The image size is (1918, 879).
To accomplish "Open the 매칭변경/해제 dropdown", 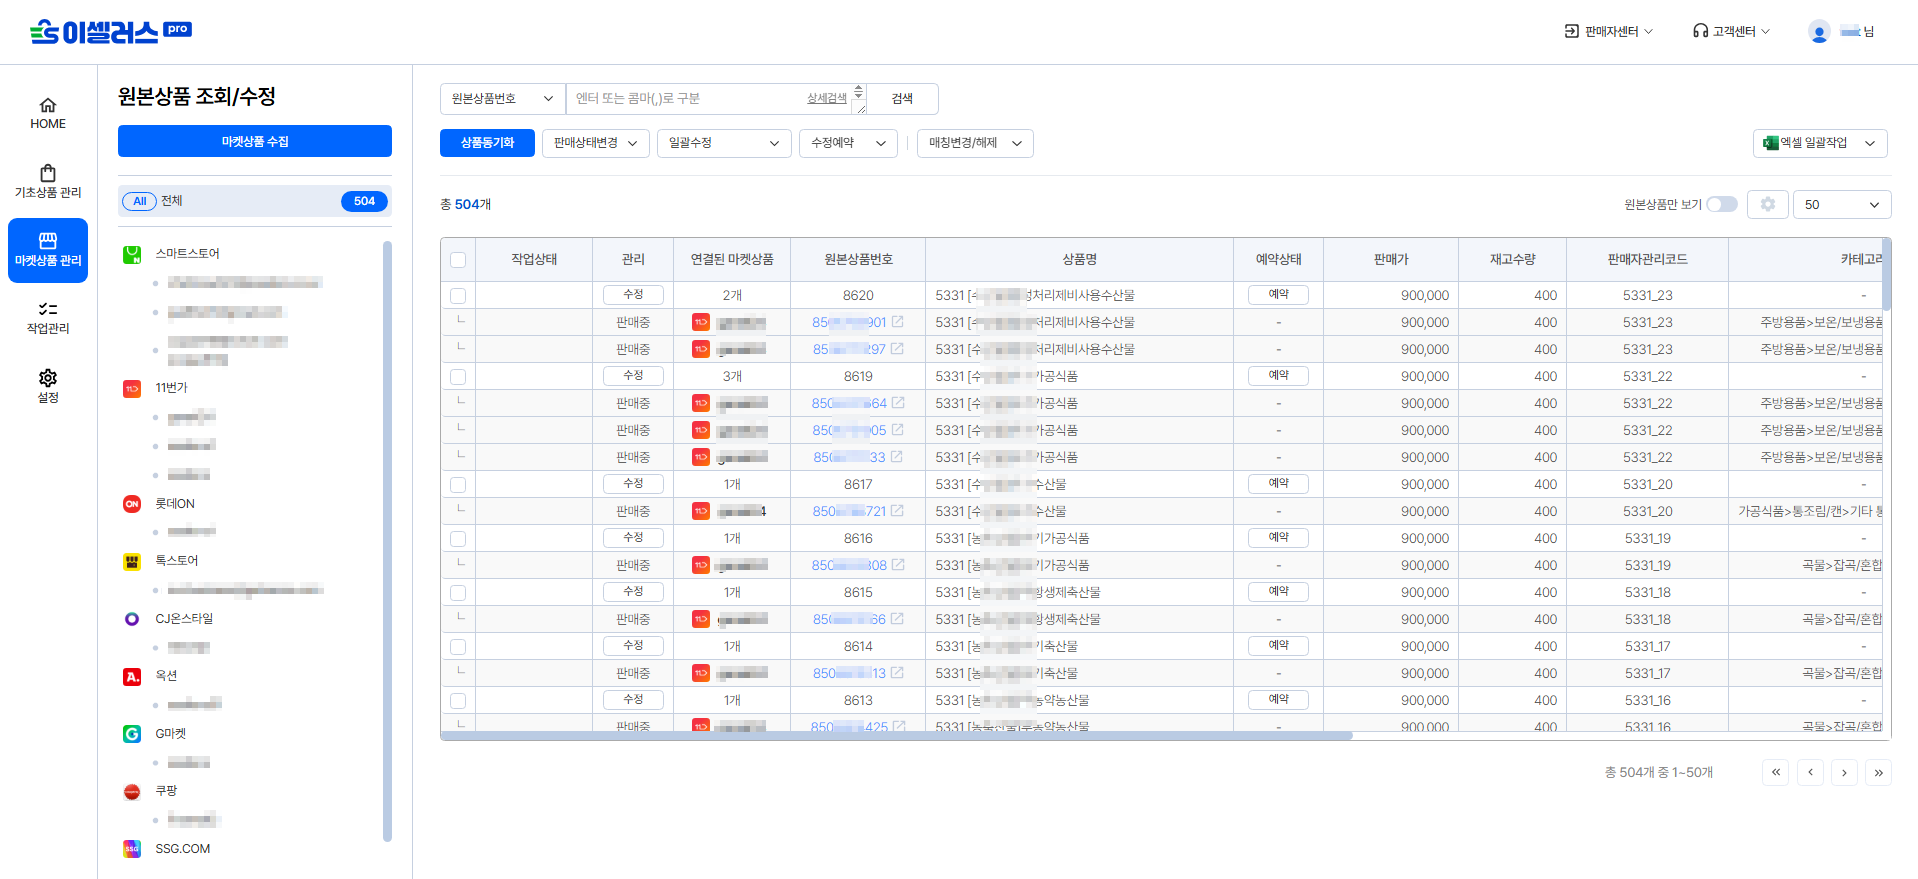I will click(x=975, y=143).
